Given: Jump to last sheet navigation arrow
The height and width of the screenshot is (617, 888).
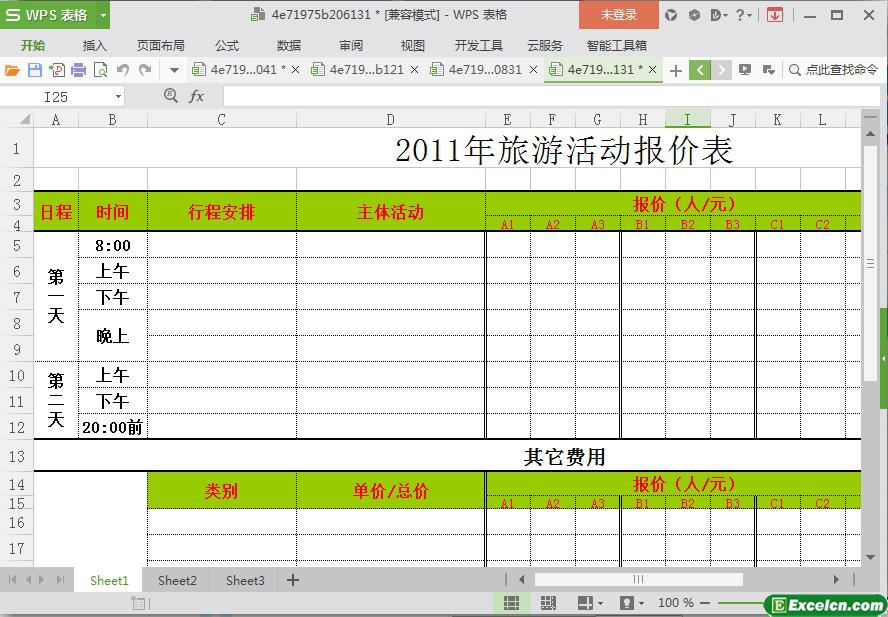Looking at the screenshot, I should pos(60,580).
